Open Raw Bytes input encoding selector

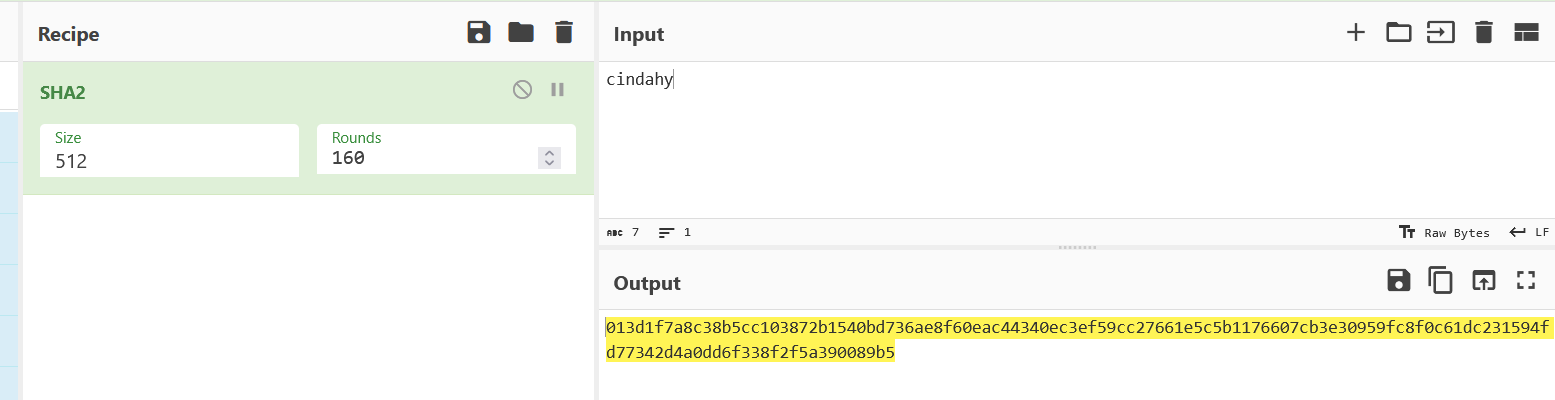1445,232
